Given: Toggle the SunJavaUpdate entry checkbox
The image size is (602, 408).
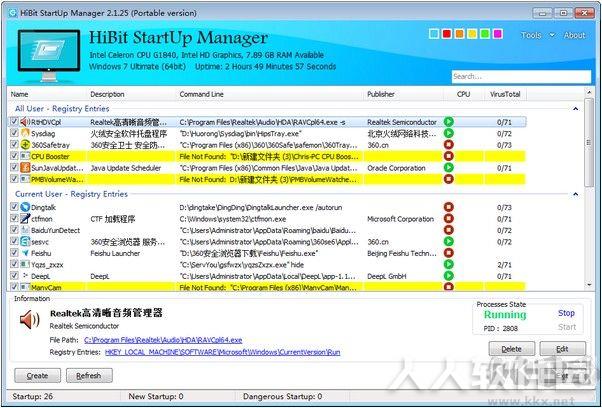Looking at the screenshot, I should 14,167.
